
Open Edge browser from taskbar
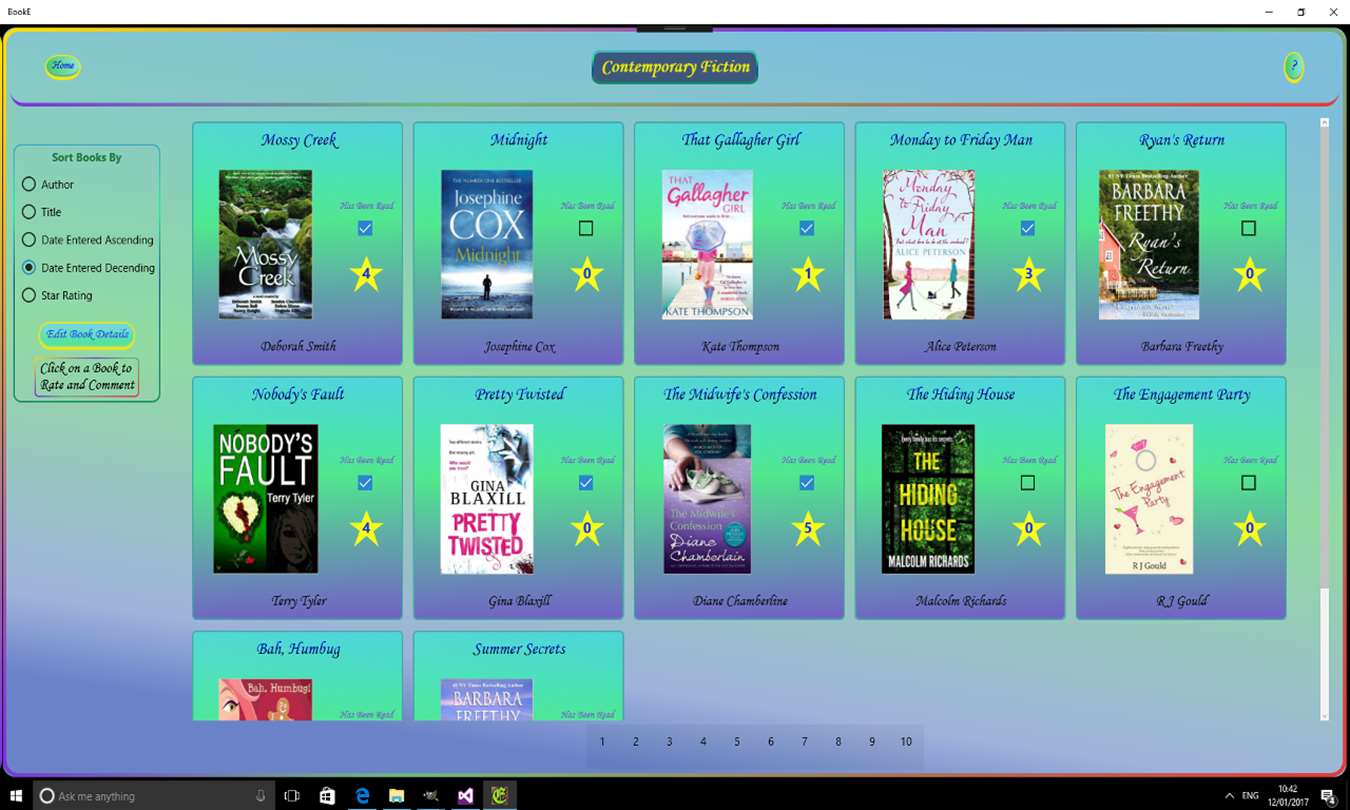[x=362, y=796]
